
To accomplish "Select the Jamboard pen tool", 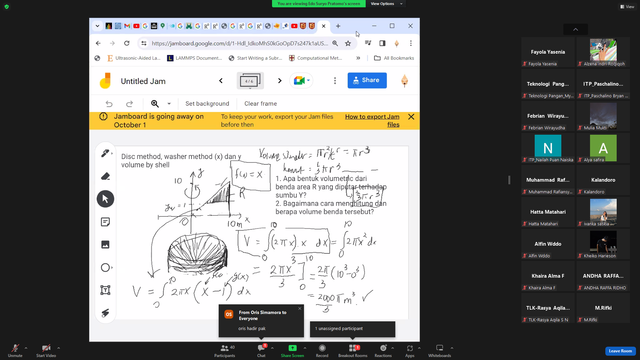I will [x=105, y=153].
